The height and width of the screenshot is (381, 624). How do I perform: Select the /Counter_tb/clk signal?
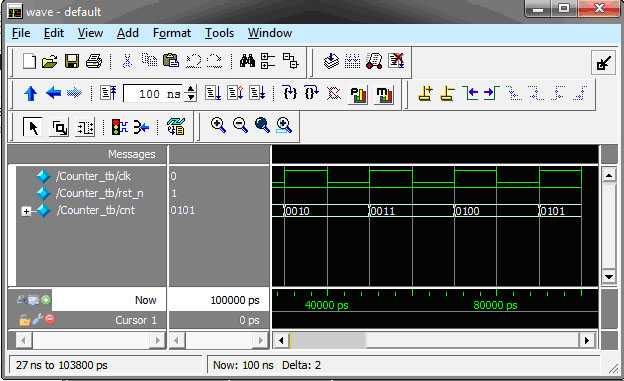click(x=94, y=176)
